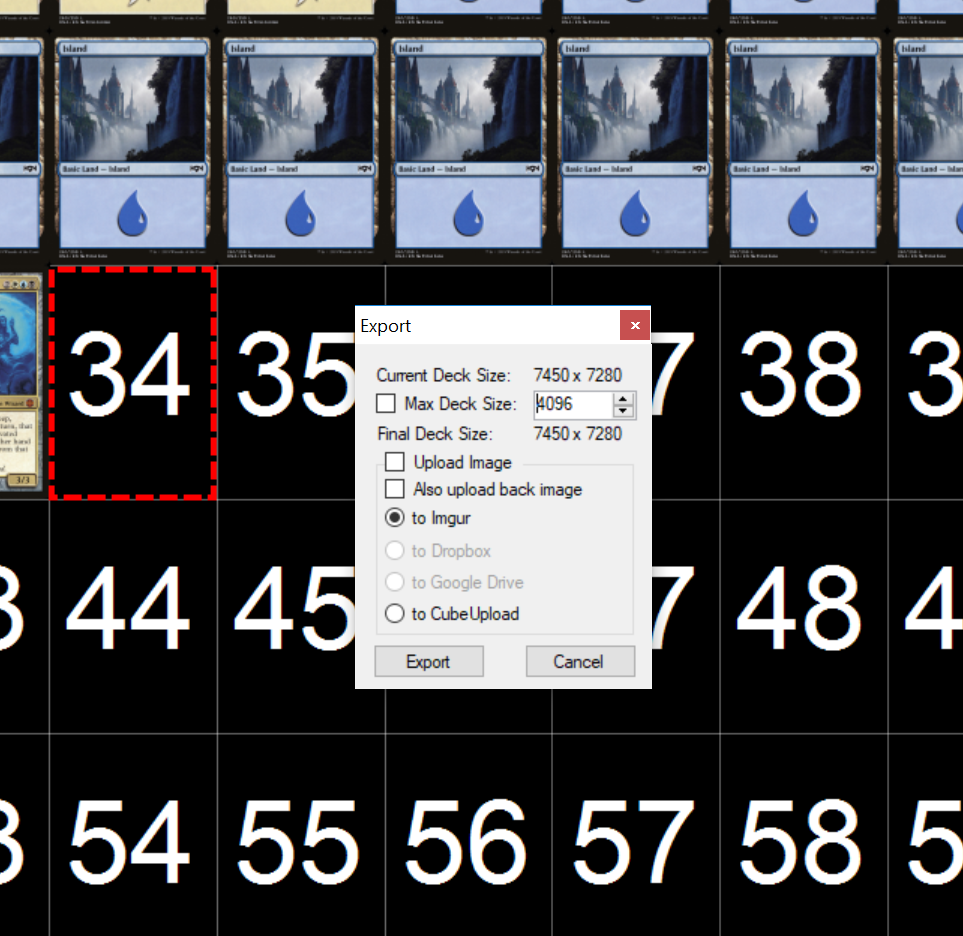The height and width of the screenshot is (936, 963).
Task: Decrease Max Deck Size with down arrow
Action: (623, 411)
